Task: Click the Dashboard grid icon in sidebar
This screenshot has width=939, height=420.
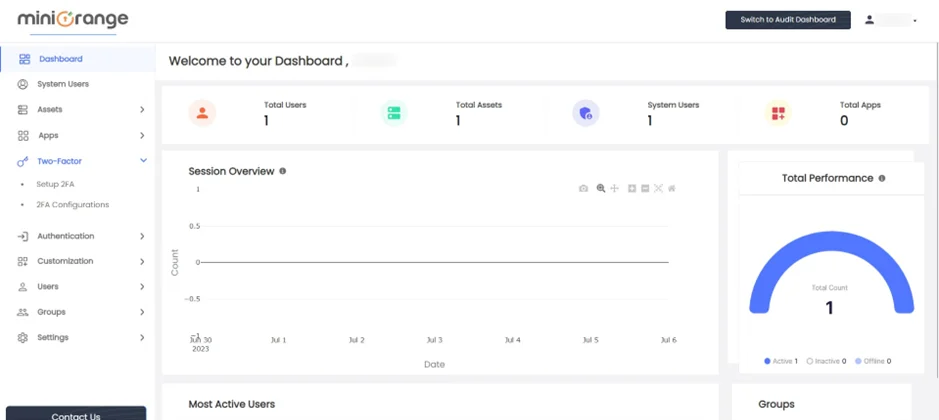Action: tap(25, 59)
